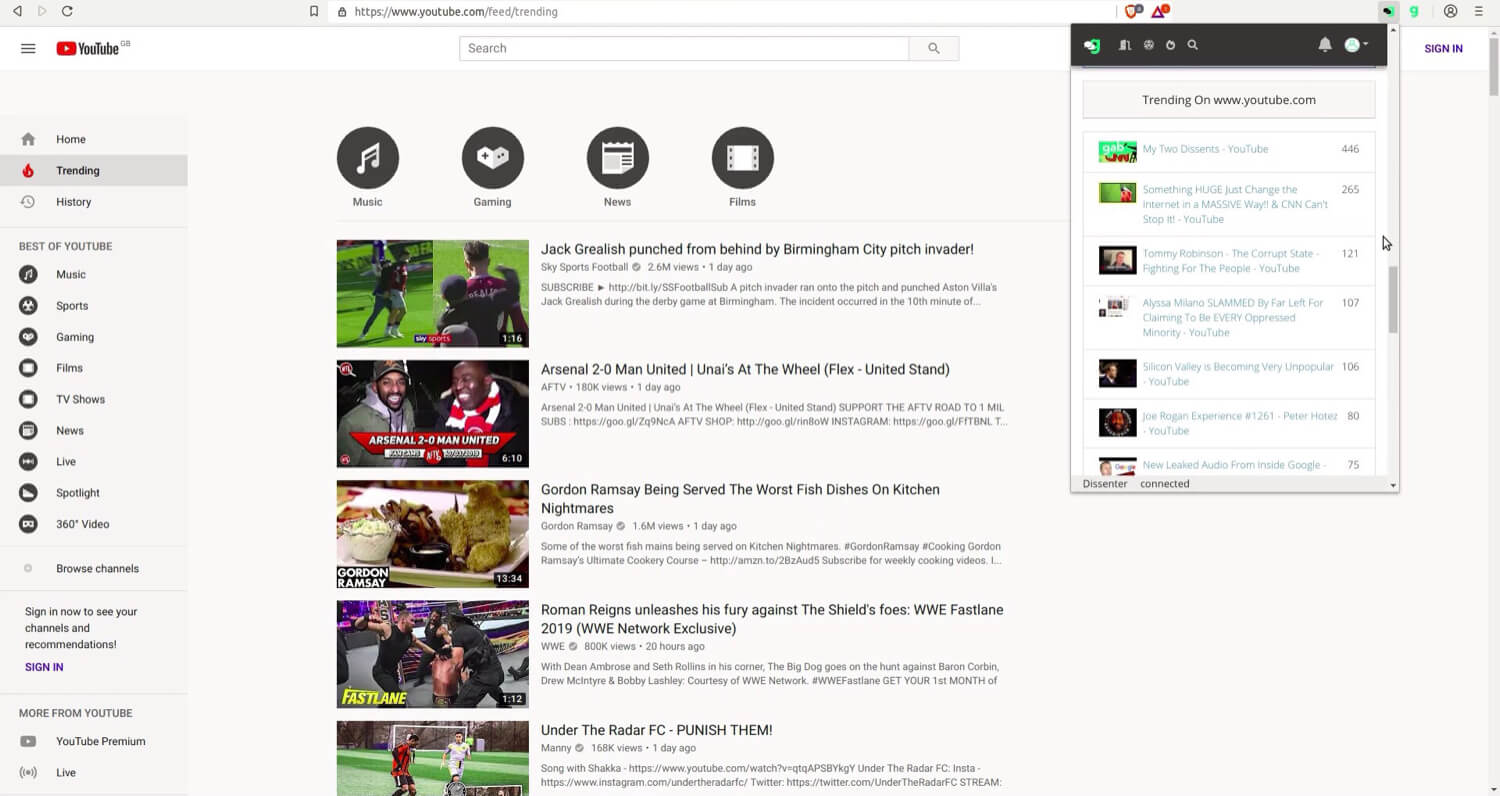Open Sports under Best of YouTube
Screen dimensions: 1500x796
point(93,305)
